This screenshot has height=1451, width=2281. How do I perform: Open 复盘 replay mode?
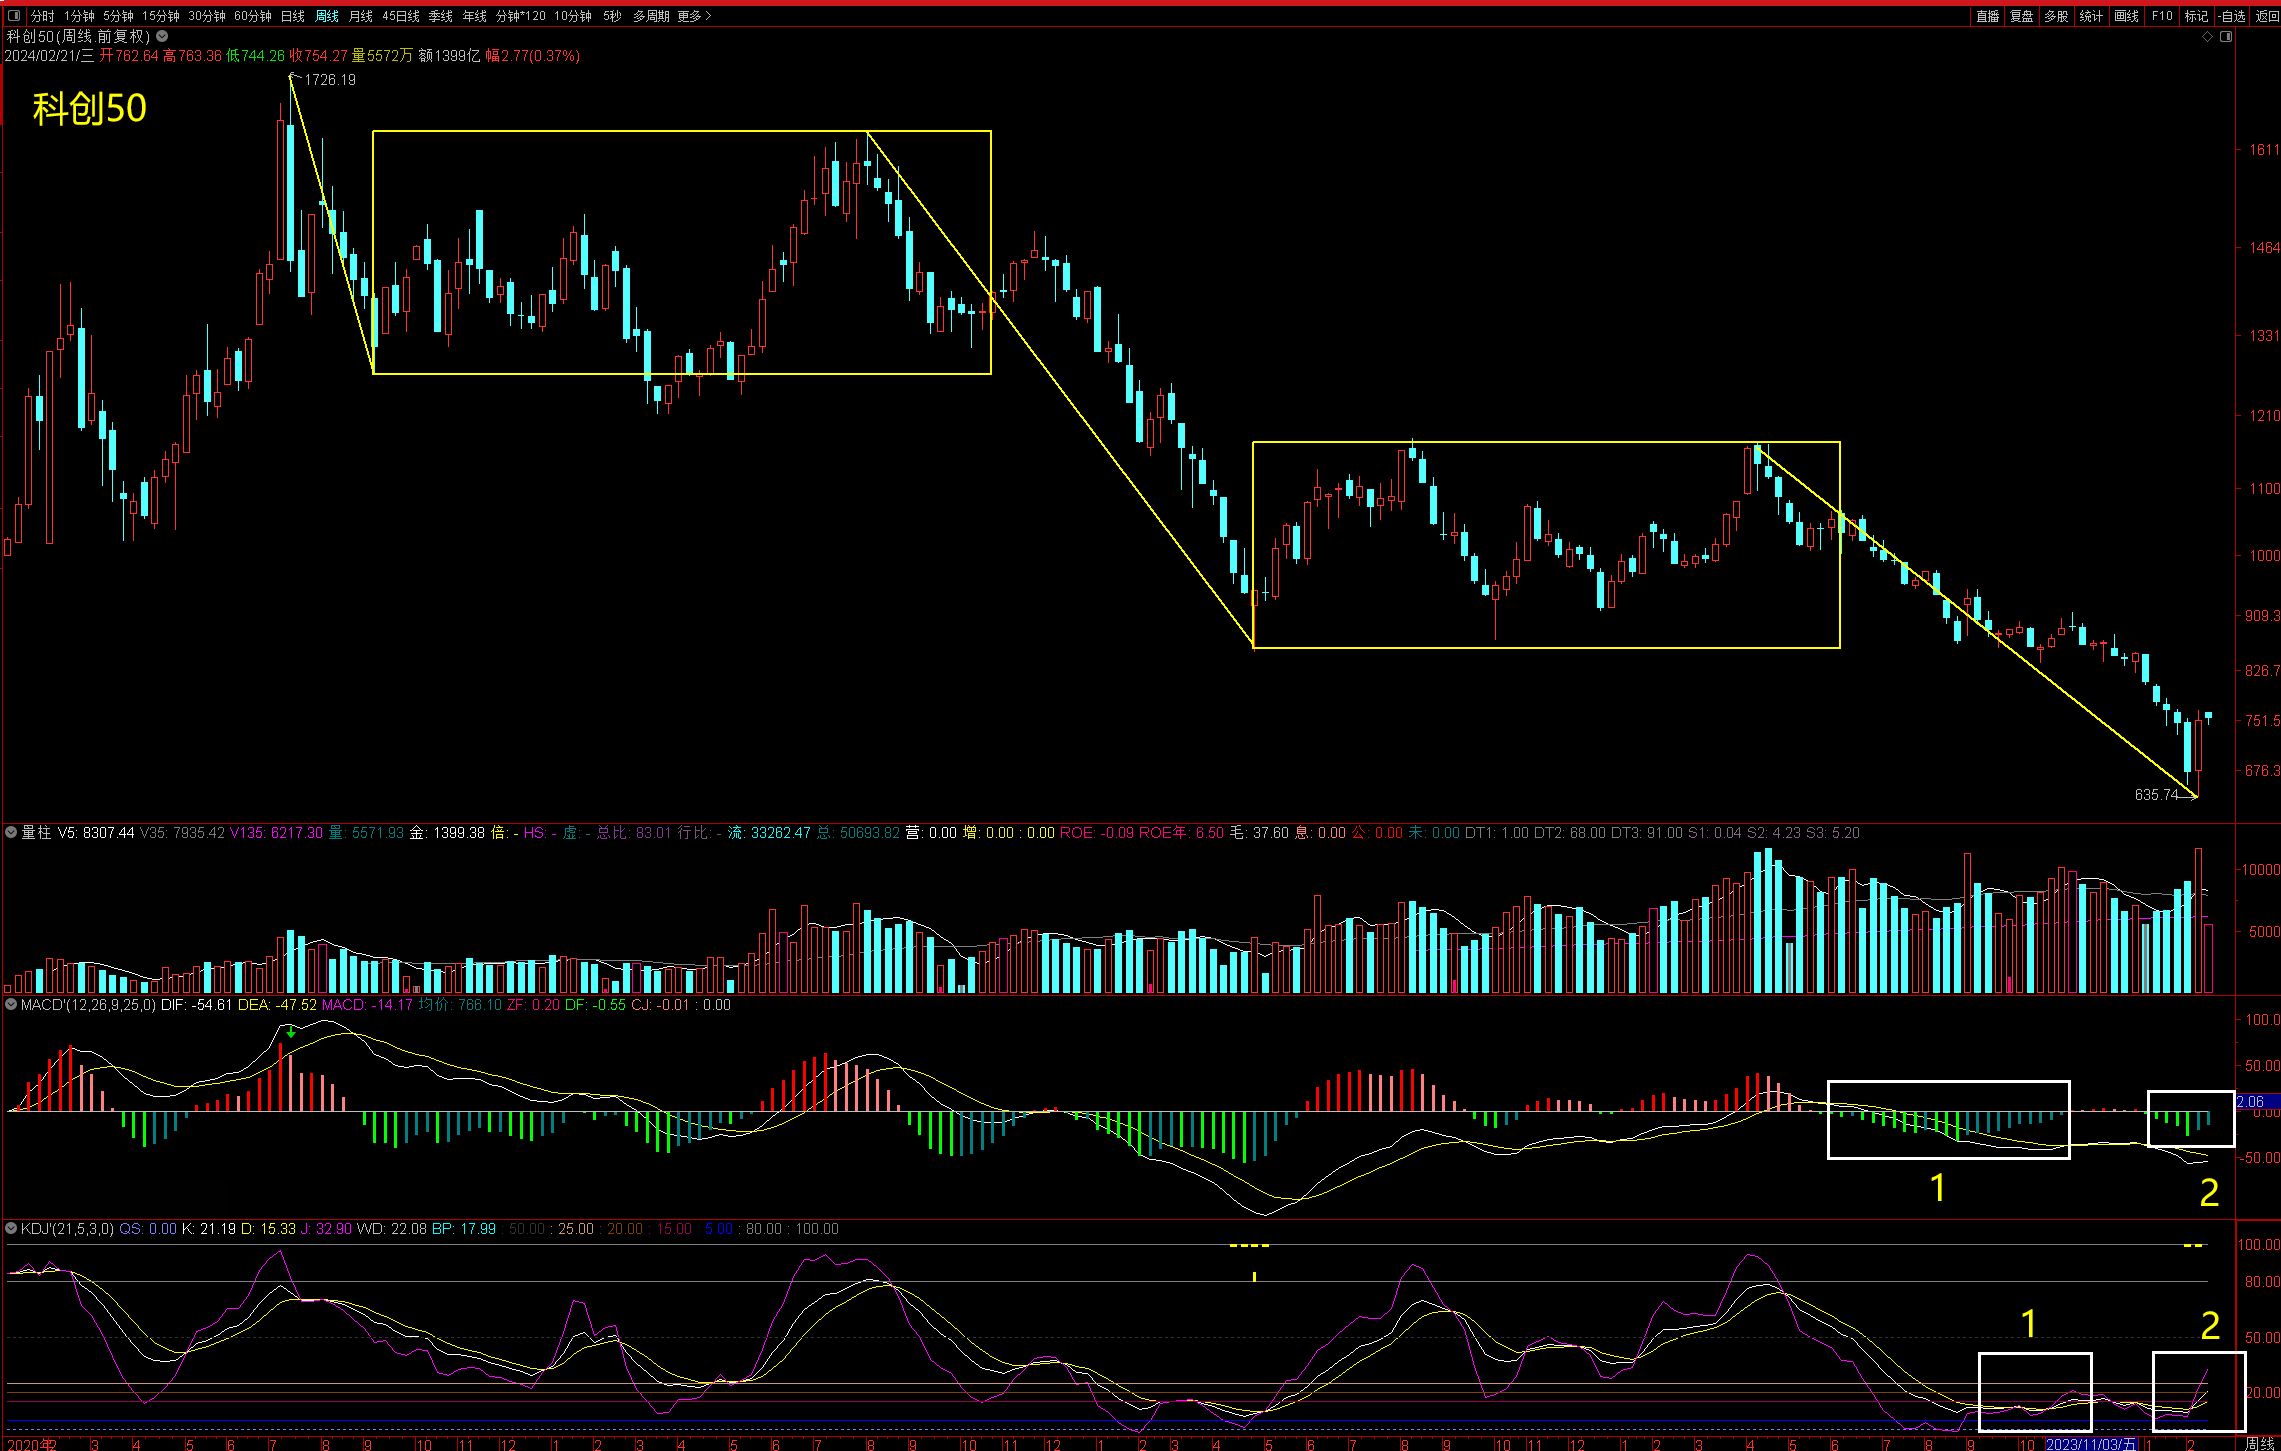click(2021, 16)
